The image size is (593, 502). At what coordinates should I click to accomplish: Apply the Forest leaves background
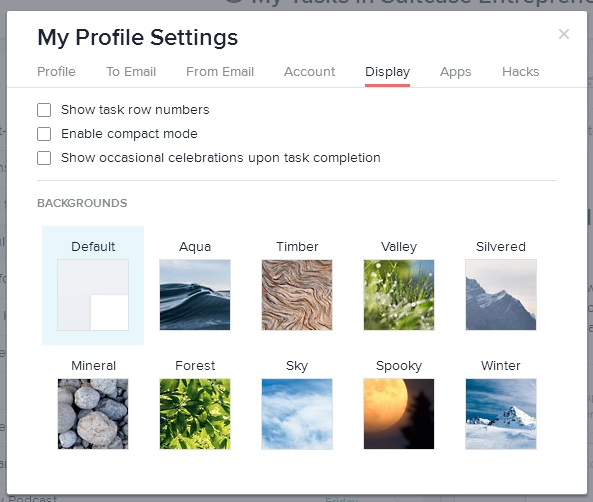[195, 414]
